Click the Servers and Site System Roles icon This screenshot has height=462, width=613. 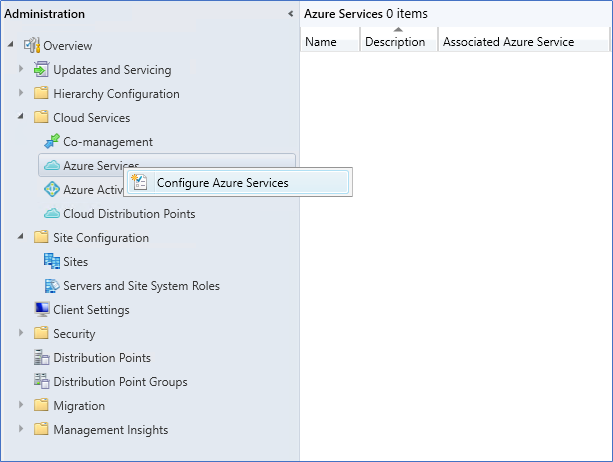[52, 285]
